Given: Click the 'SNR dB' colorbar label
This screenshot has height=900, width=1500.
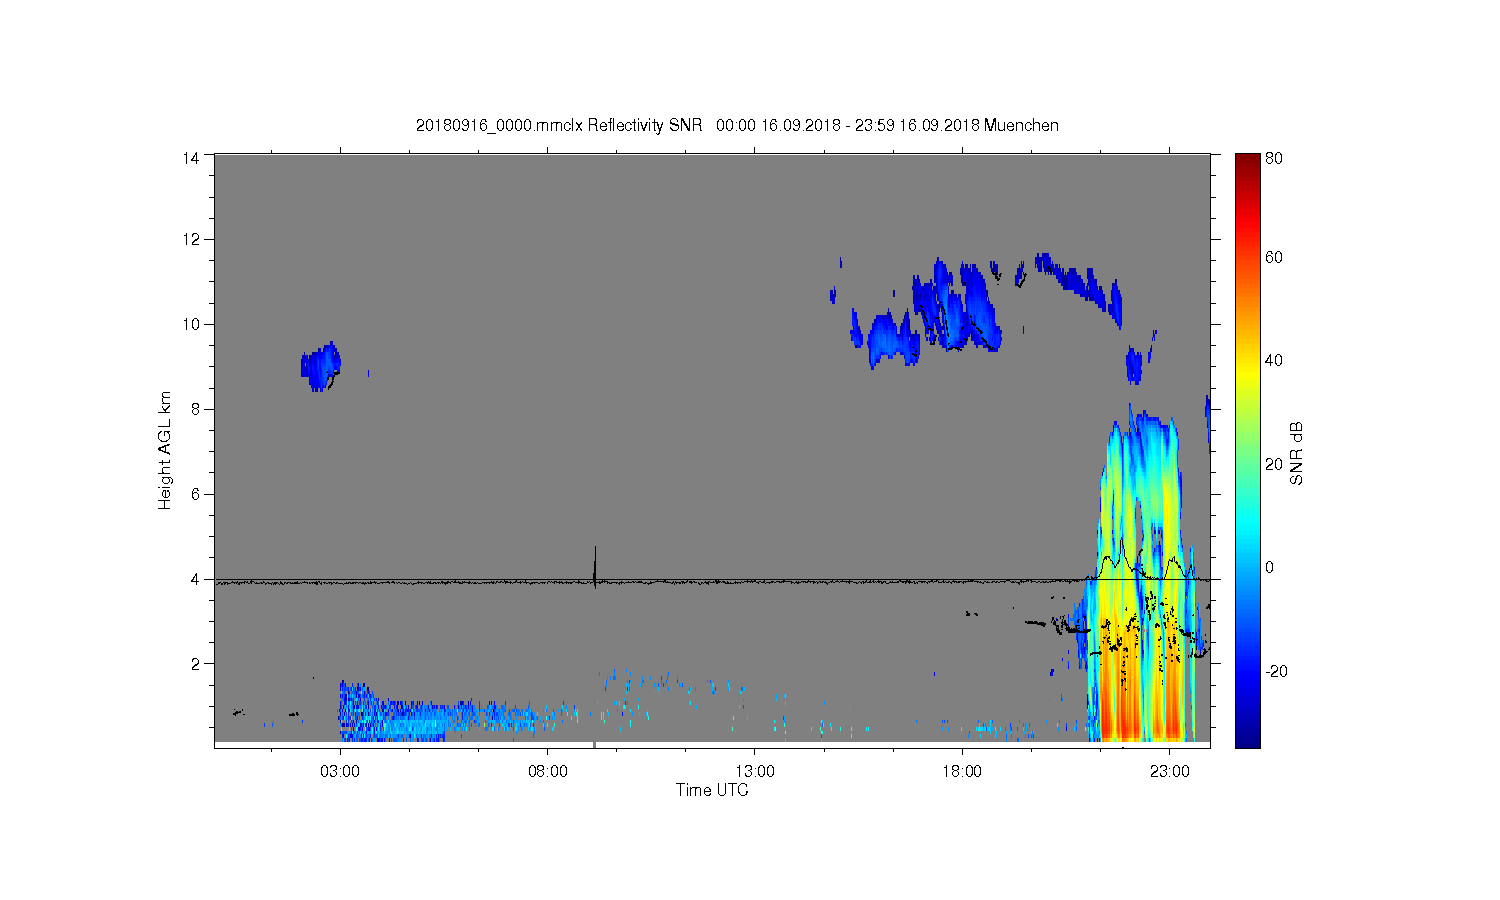Looking at the screenshot, I should (1297, 454).
